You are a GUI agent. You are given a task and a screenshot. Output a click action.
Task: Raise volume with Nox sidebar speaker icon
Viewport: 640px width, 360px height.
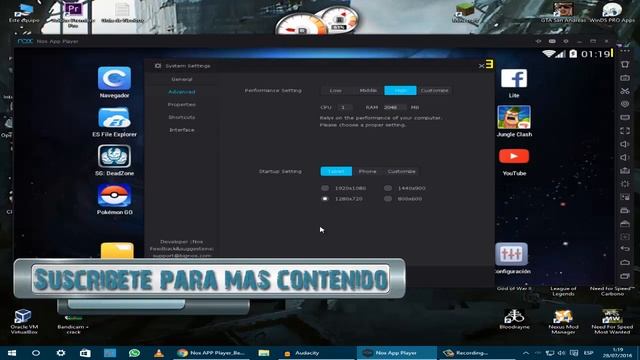624,144
